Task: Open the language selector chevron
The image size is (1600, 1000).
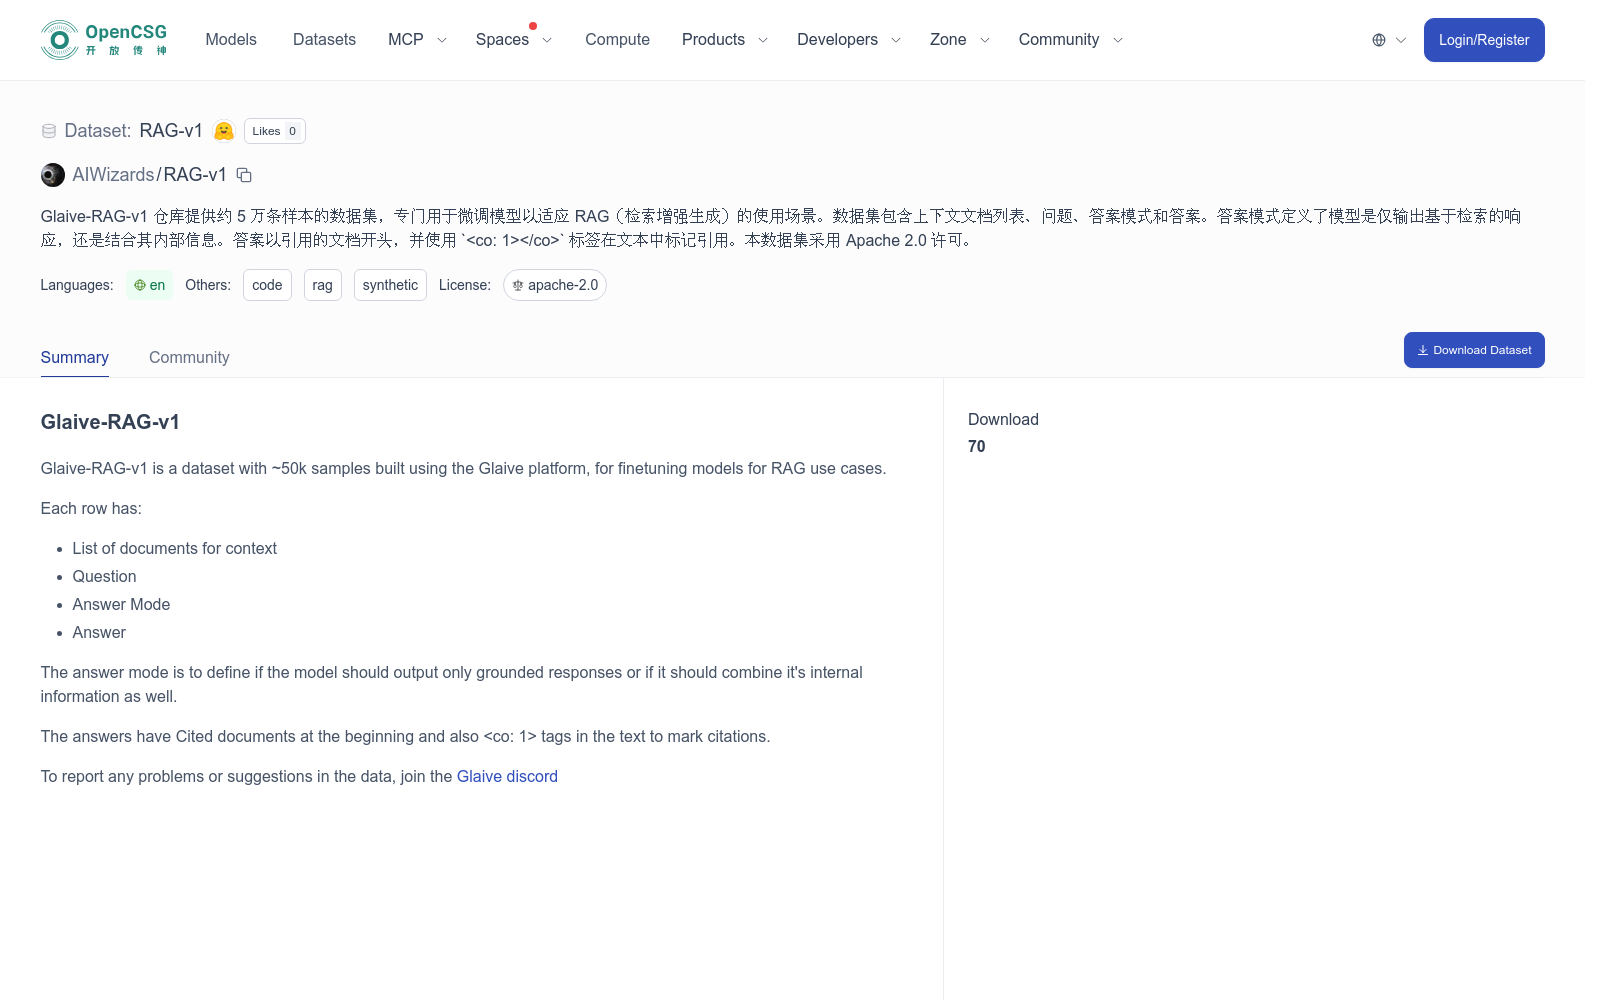Action: tap(1401, 40)
